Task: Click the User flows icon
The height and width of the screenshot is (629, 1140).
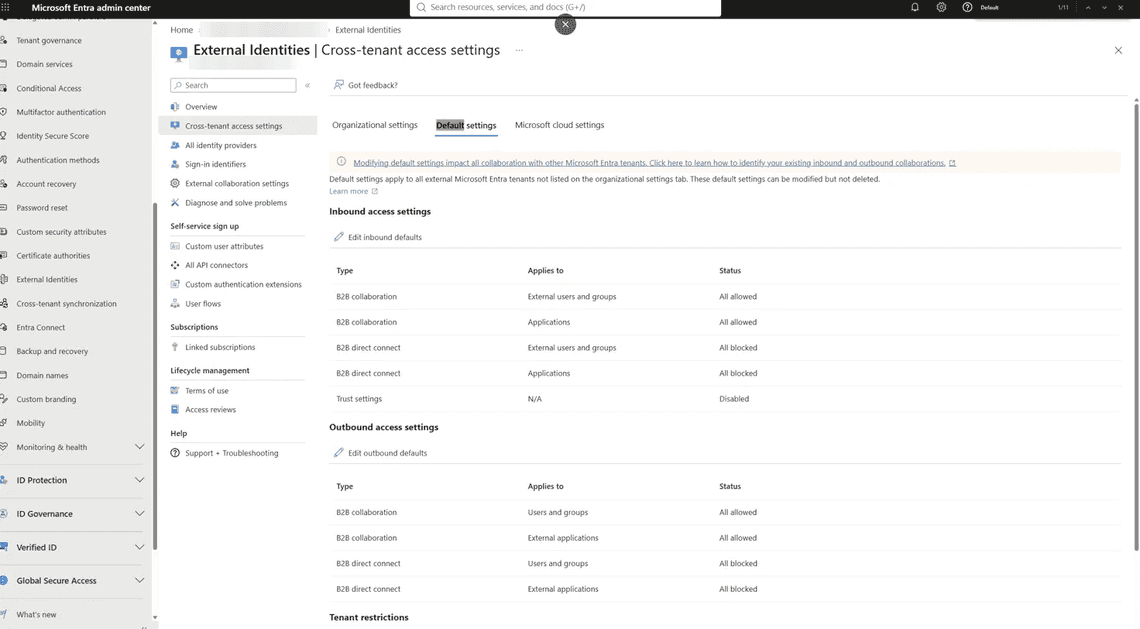Action: pos(175,304)
